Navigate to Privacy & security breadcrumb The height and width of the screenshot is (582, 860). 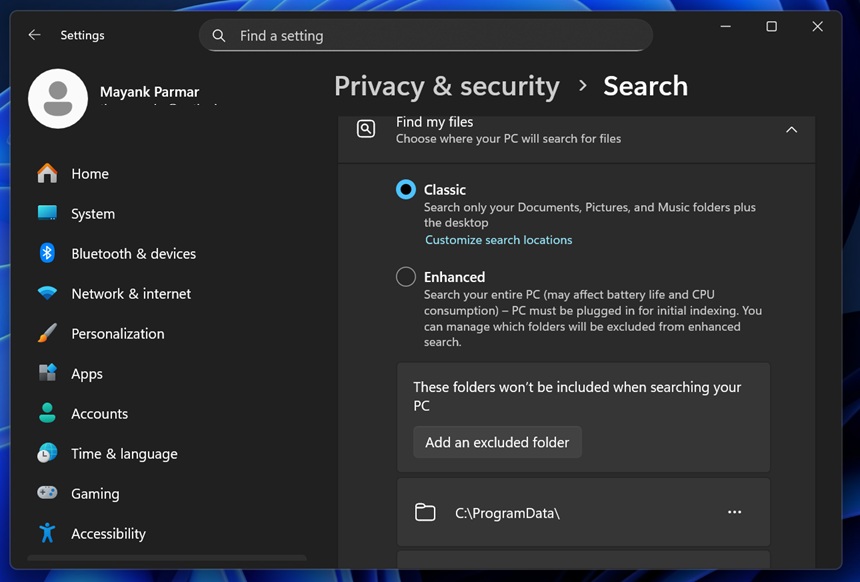click(x=447, y=86)
